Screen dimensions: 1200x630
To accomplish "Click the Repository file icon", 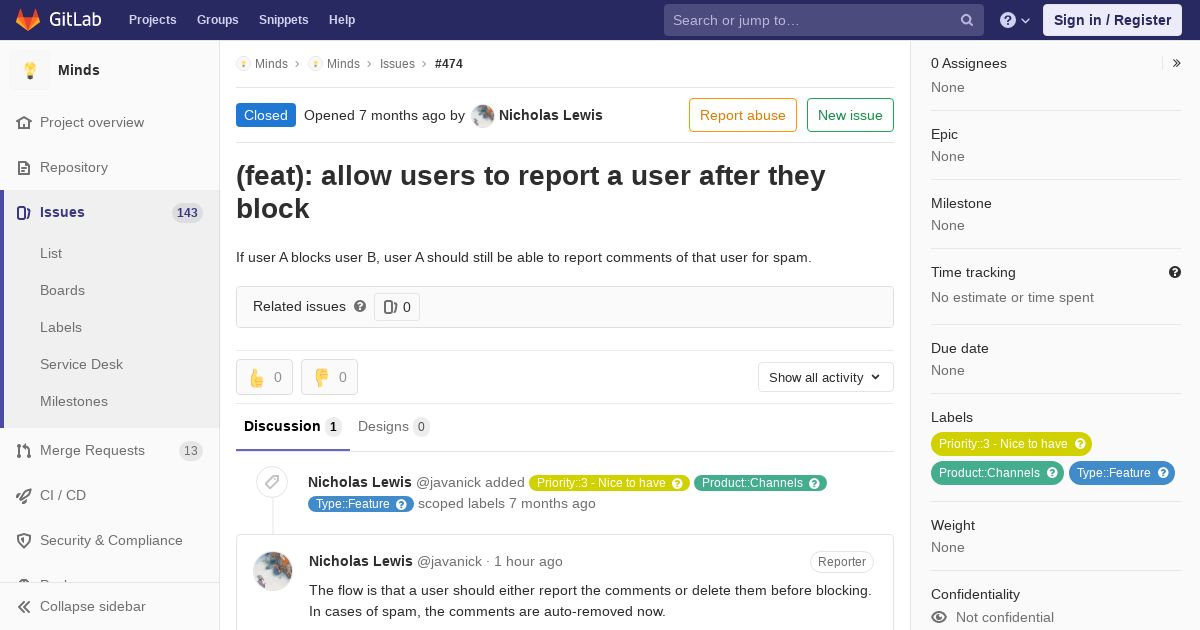I will click(x=24, y=167).
